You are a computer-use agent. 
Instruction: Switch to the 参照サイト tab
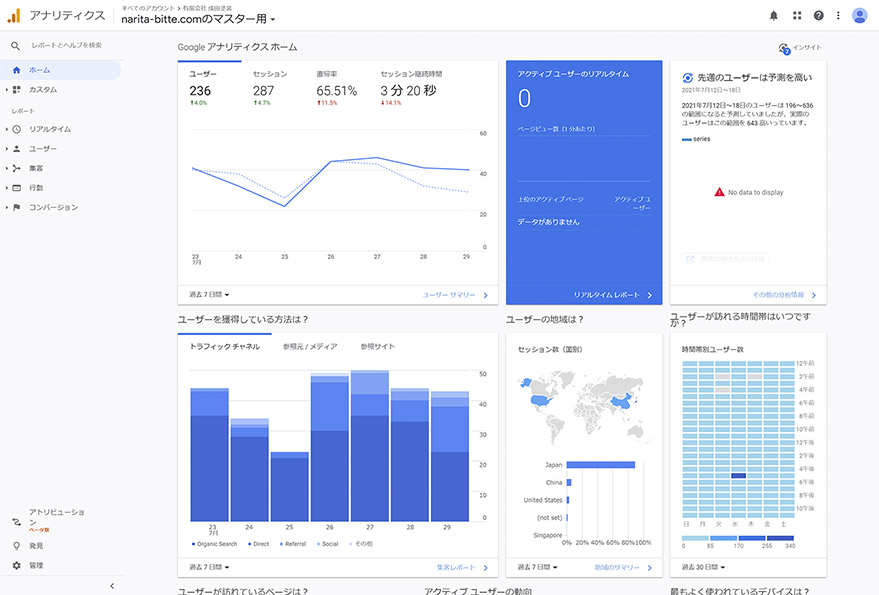(377, 347)
